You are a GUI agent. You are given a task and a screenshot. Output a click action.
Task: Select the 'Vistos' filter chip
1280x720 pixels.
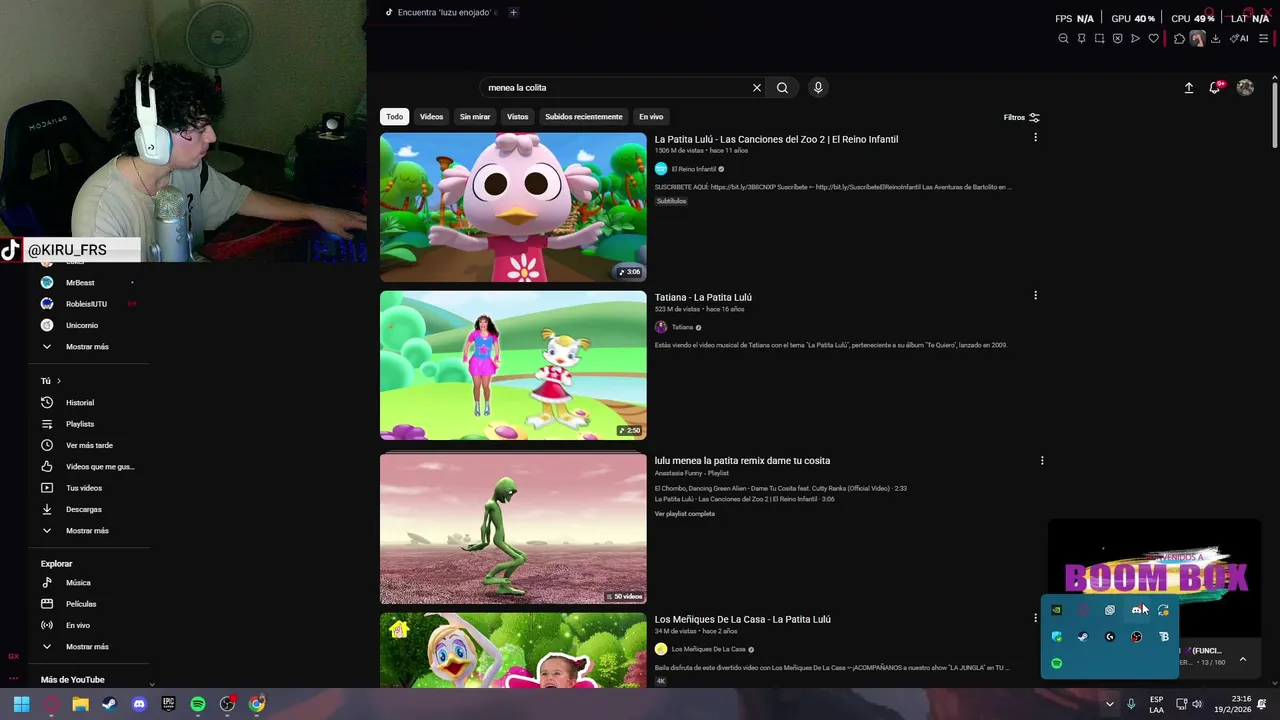517,117
